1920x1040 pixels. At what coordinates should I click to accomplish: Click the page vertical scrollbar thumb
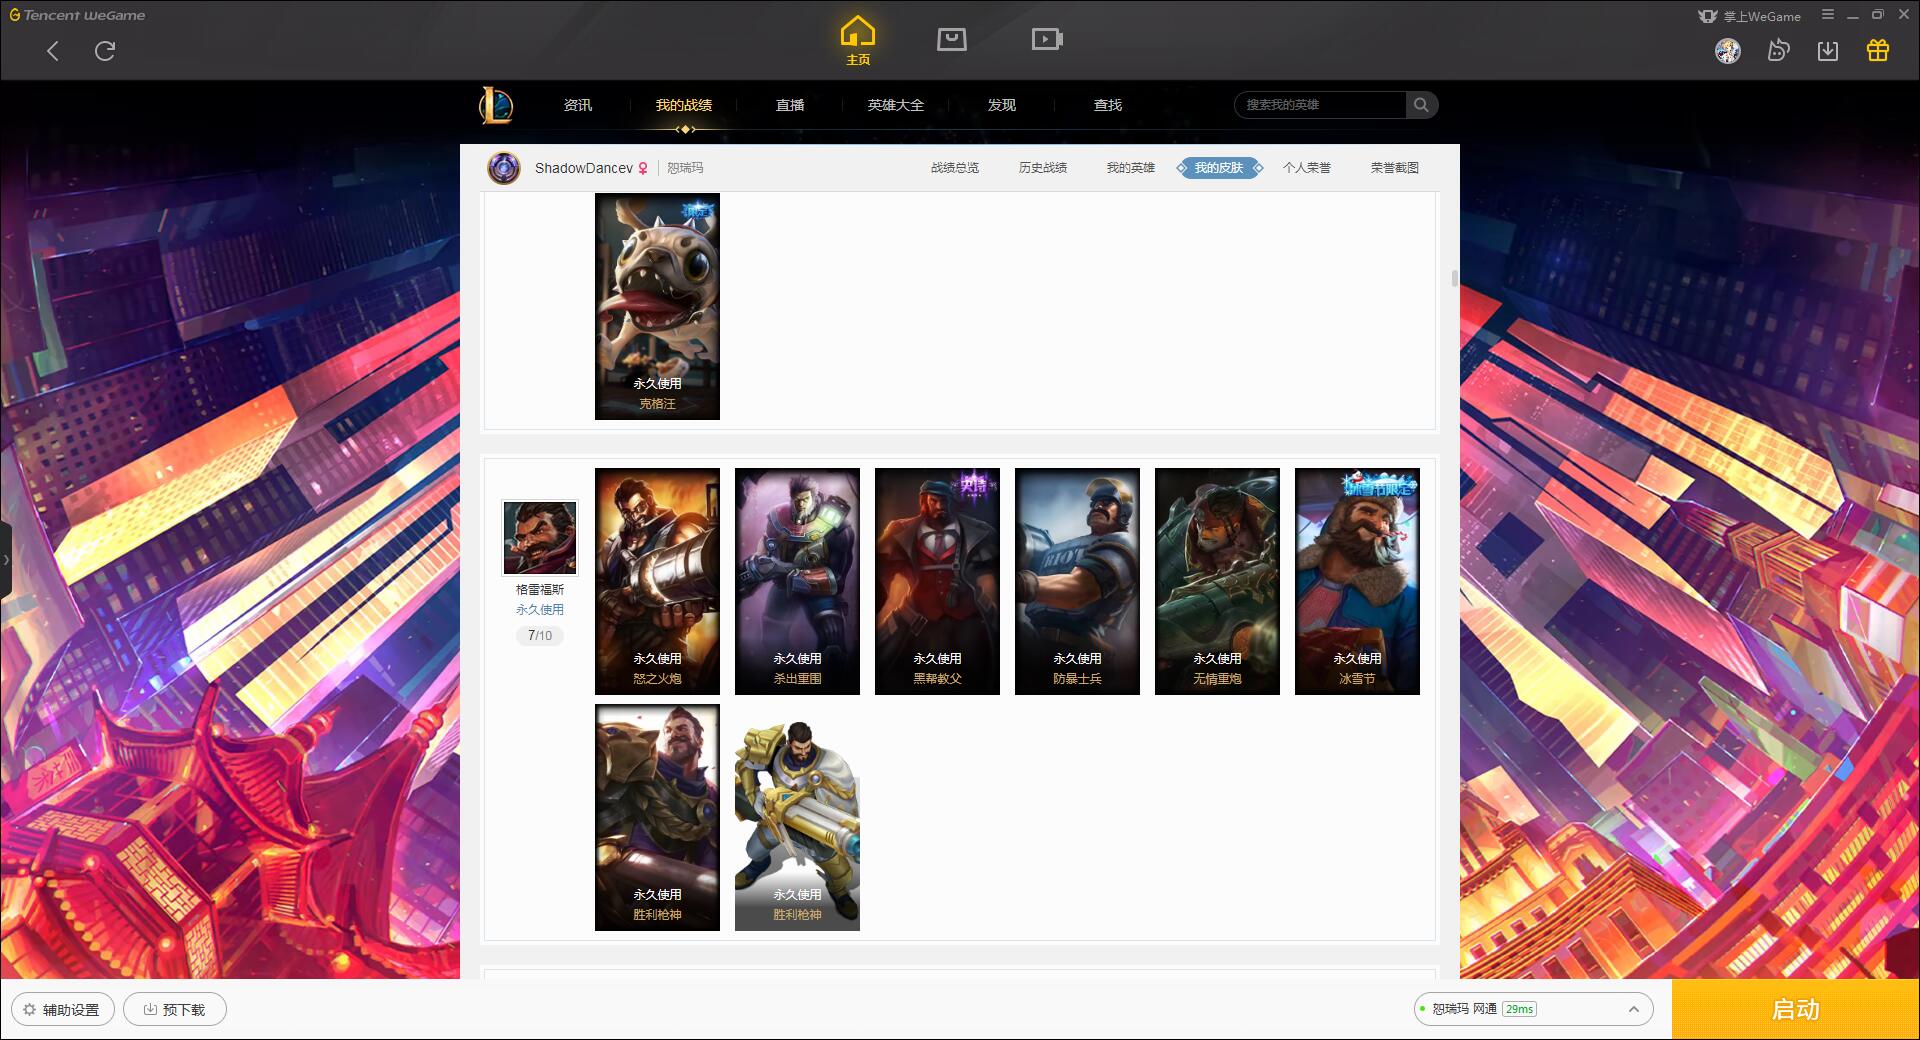pyautogui.click(x=1454, y=278)
